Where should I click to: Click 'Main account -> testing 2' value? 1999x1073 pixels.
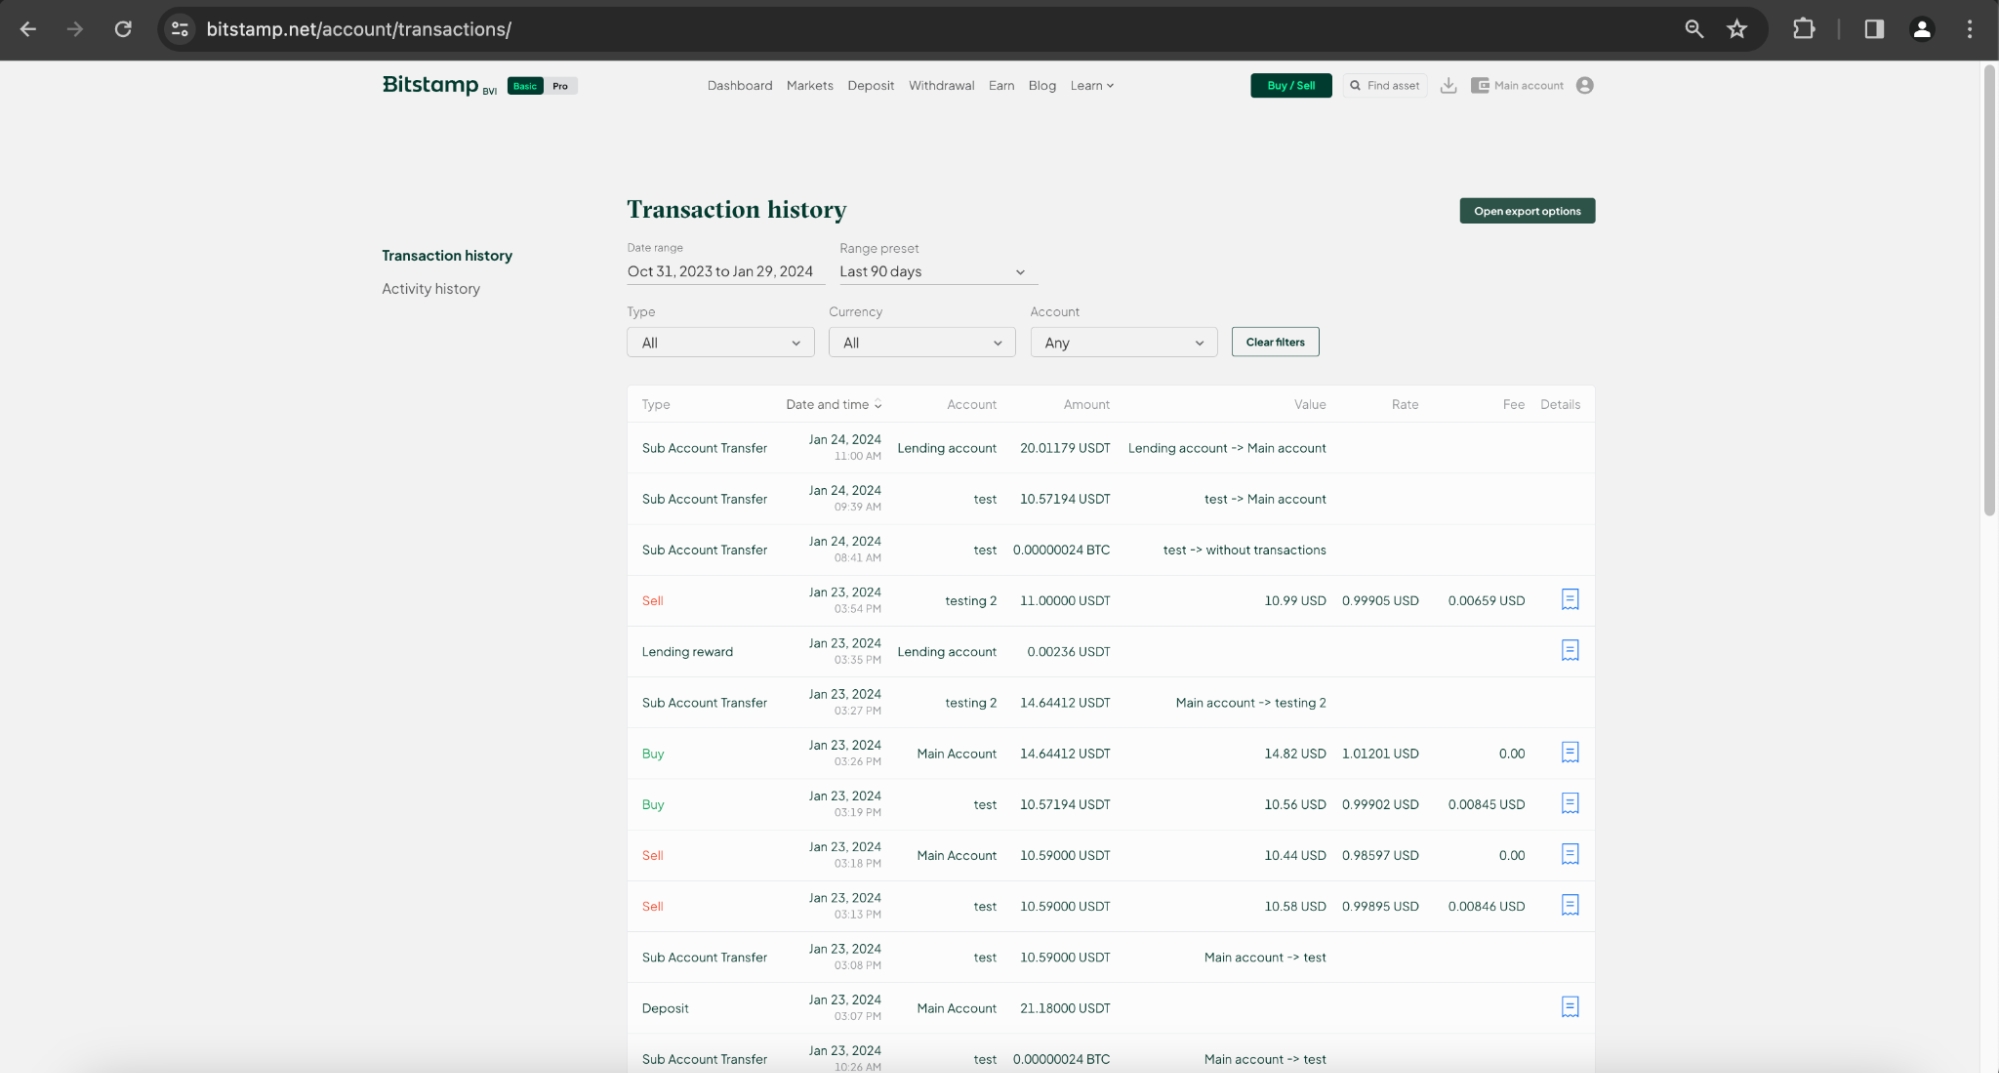(x=1251, y=703)
